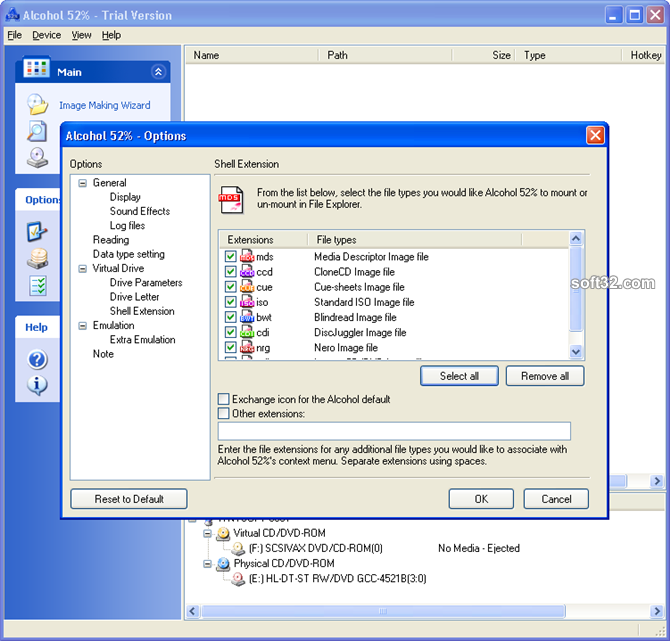
Task: Uncheck the nrg extension checkbox
Action: tap(230, 347)
